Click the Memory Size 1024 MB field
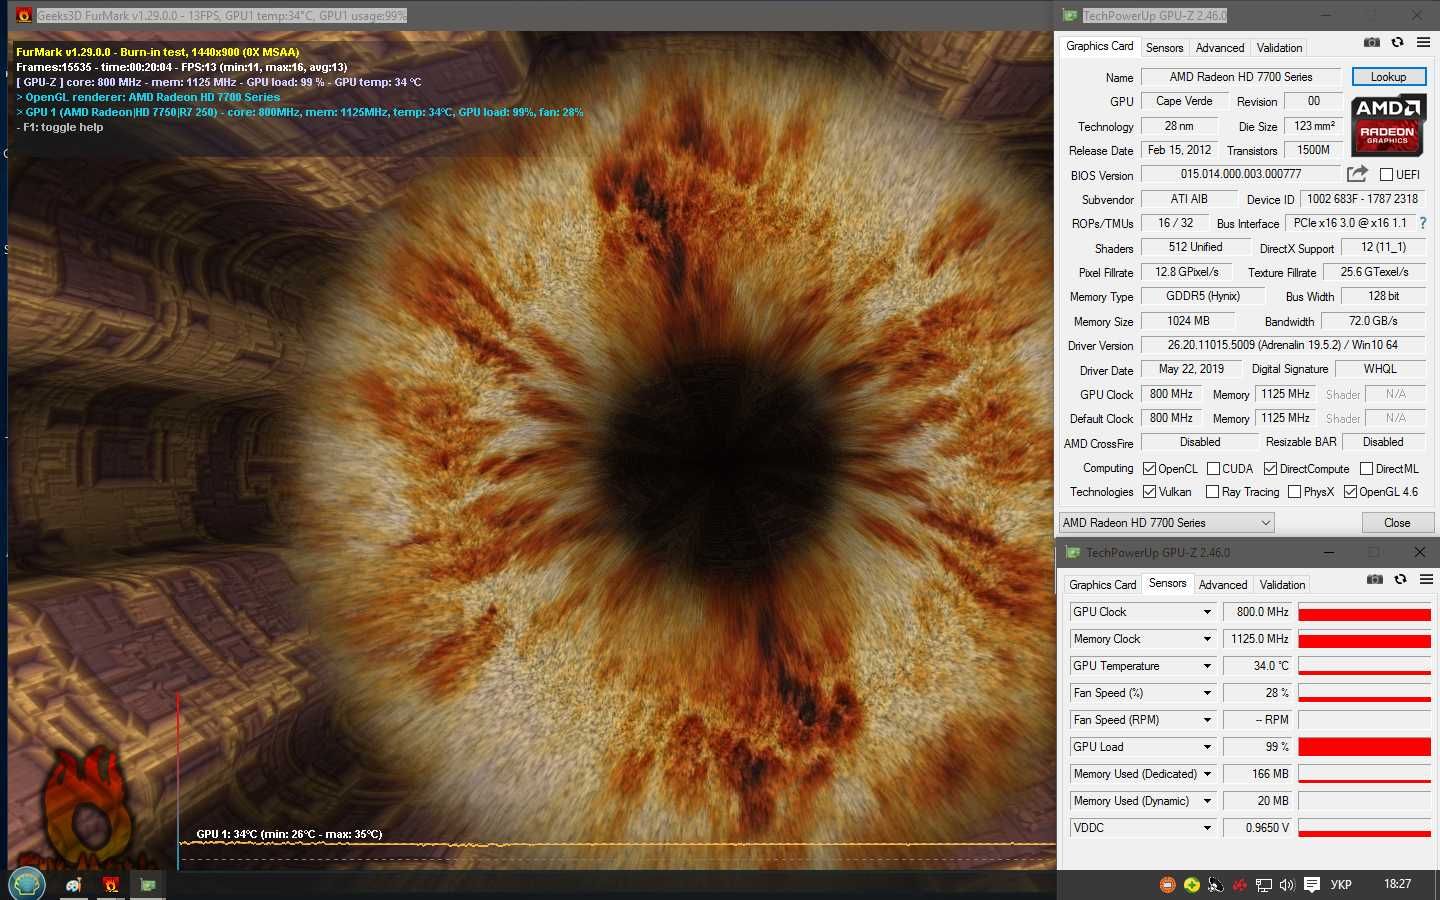1440x900 pixels. (1187, 321)
